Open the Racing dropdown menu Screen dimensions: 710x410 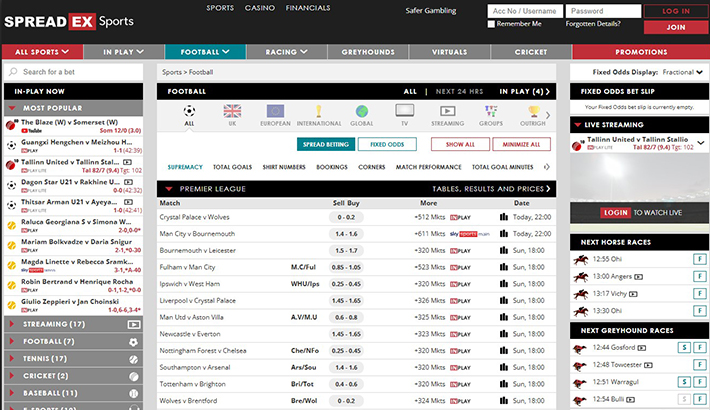point(287,52)
